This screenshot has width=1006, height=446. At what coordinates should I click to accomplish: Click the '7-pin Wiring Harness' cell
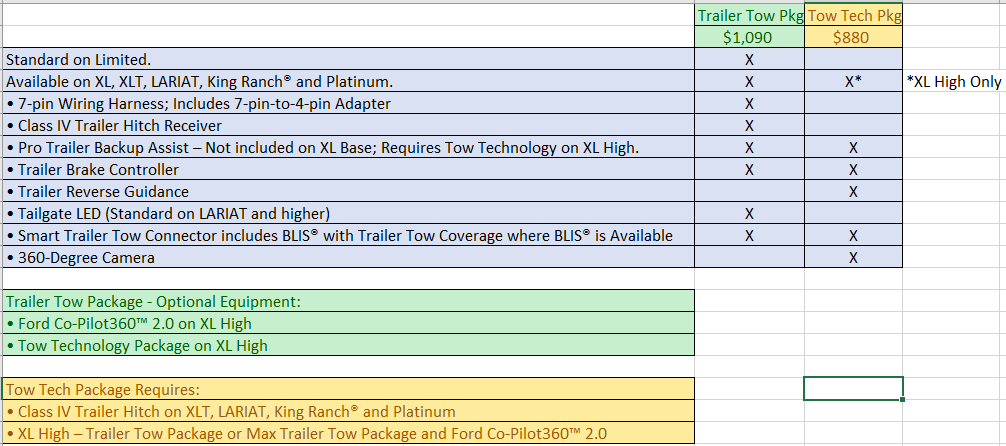pyautogui.click(x=348, y=103)
